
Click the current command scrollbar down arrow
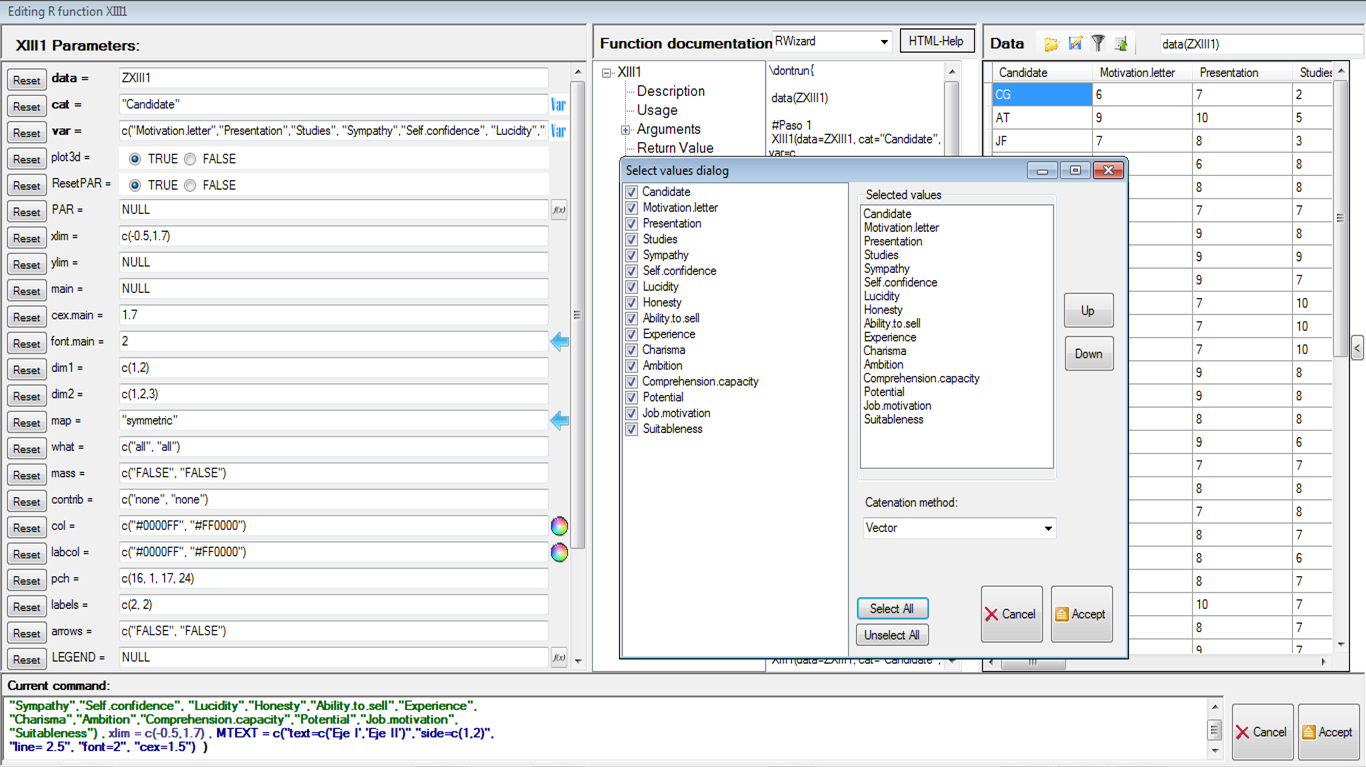(x=1214, y=751)
